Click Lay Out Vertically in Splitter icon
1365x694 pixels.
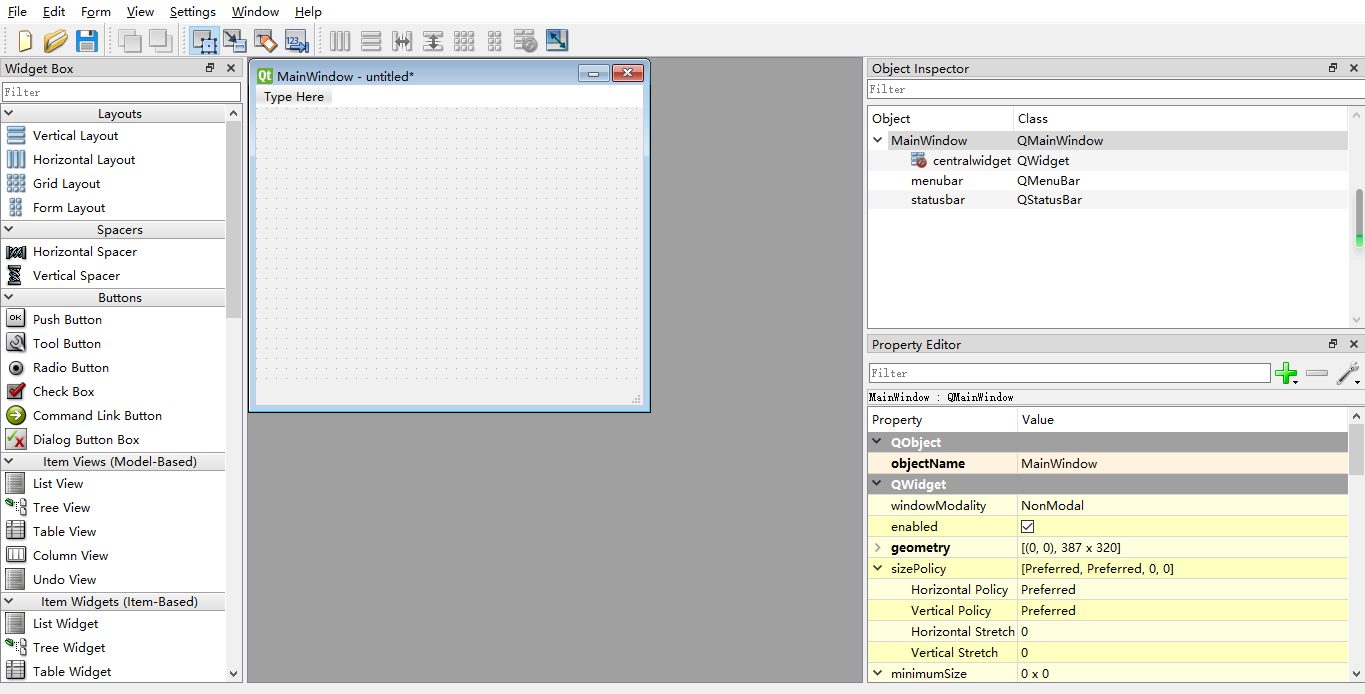coord(433,41)
